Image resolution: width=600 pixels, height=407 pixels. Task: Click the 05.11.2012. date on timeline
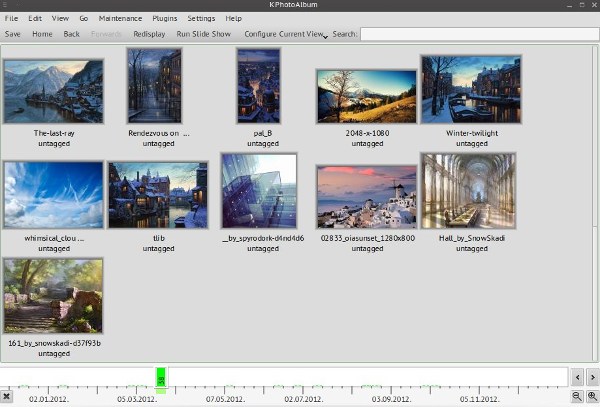(x=479, y=399)
